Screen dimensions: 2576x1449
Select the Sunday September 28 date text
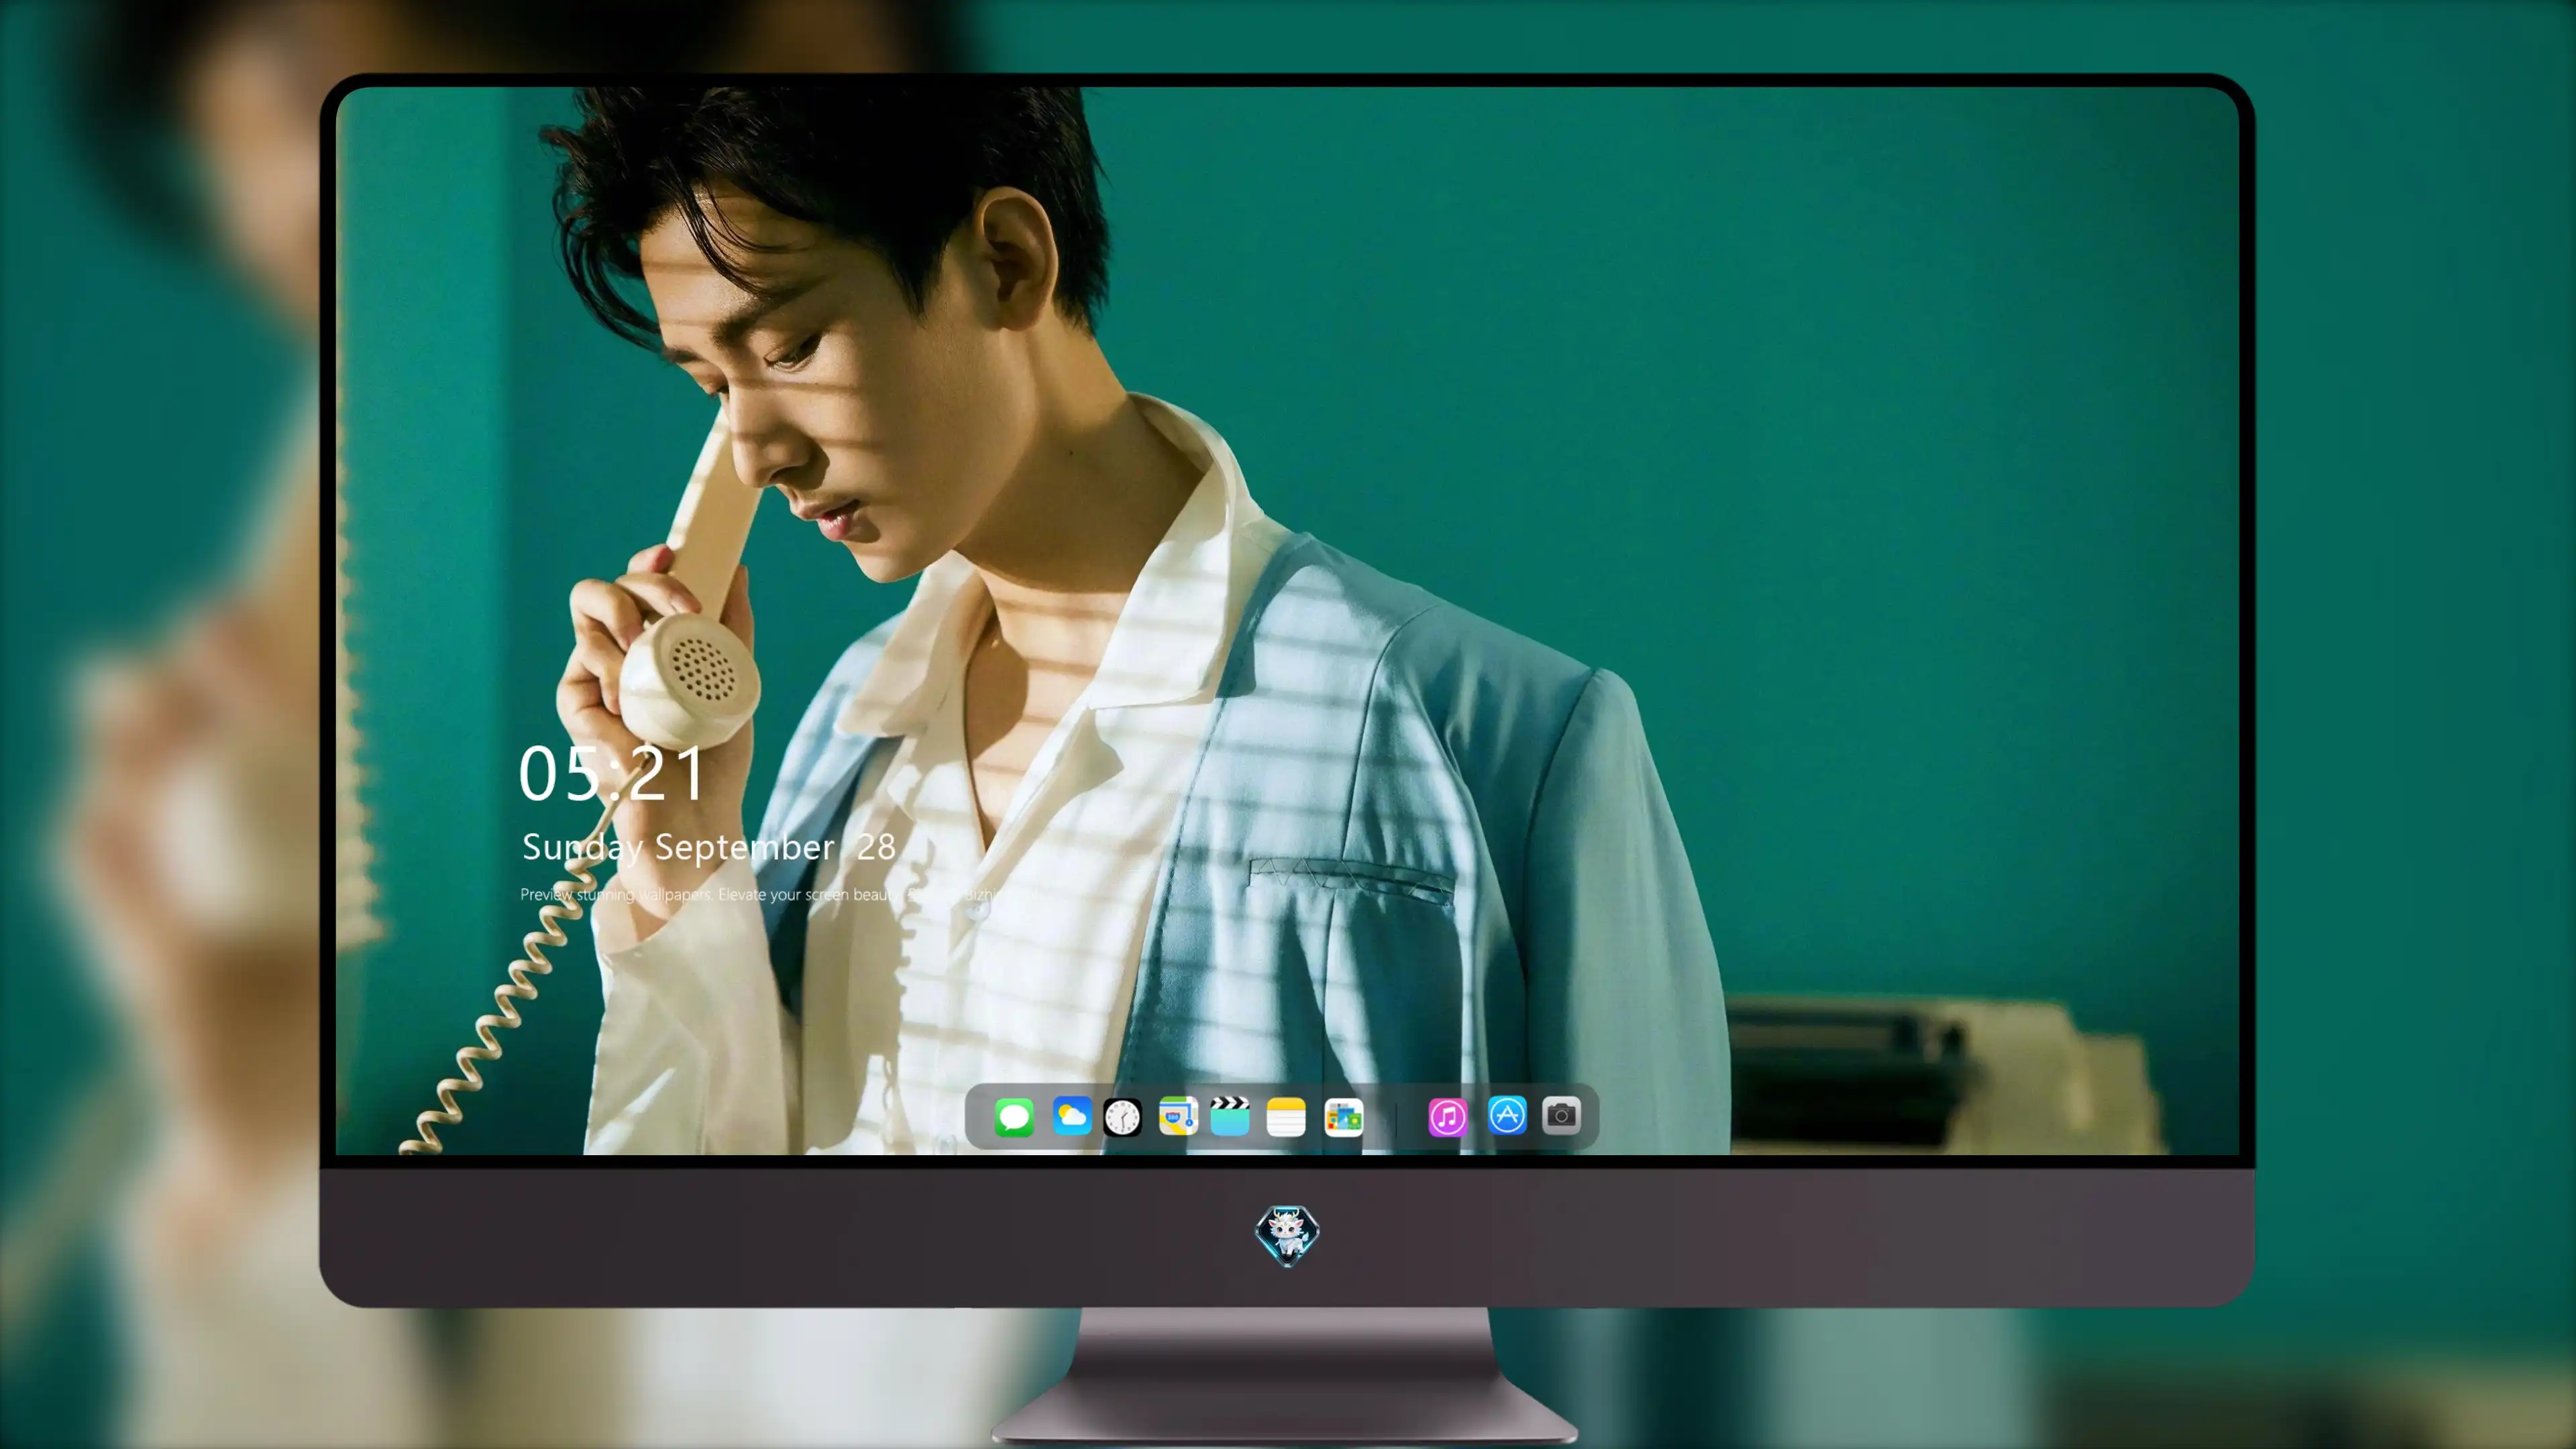pyautogui.click(x=709, y=848)
